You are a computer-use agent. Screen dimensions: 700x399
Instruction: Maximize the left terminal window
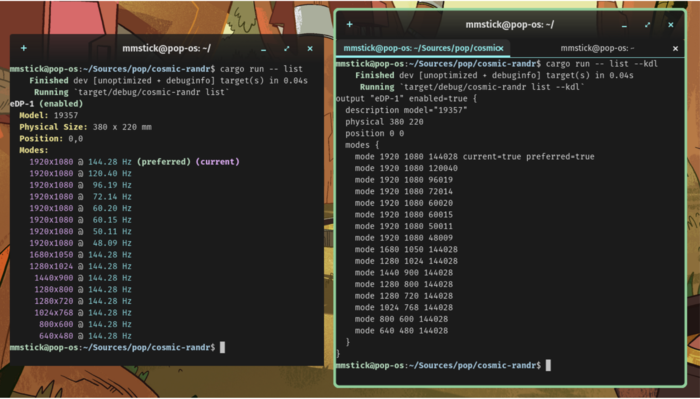click(x=287, y=49)
